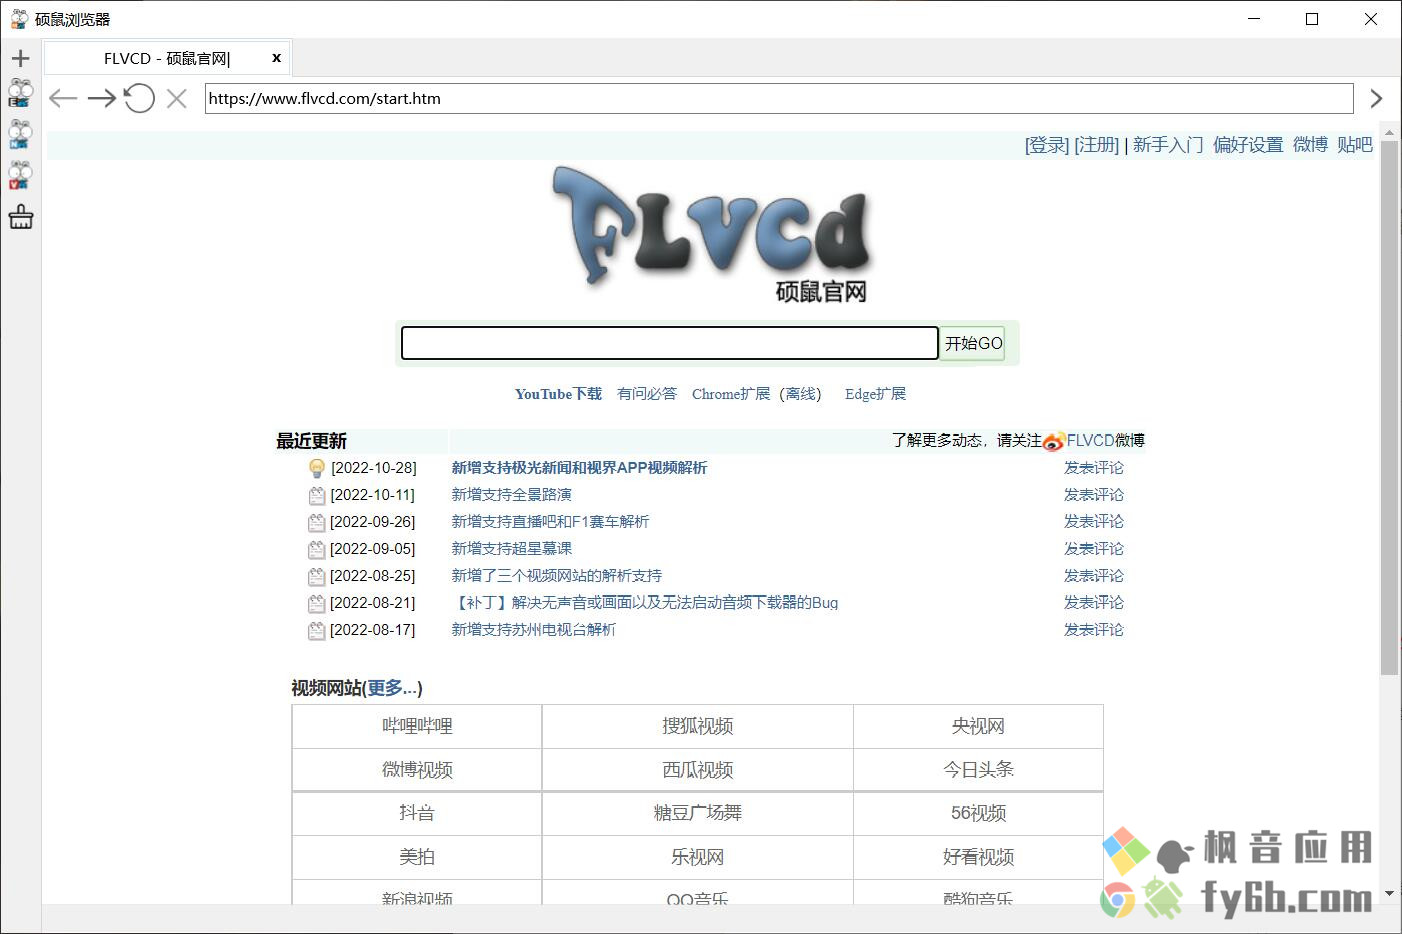
Task: Select 56视频 in video sites table
Action: 978,813
